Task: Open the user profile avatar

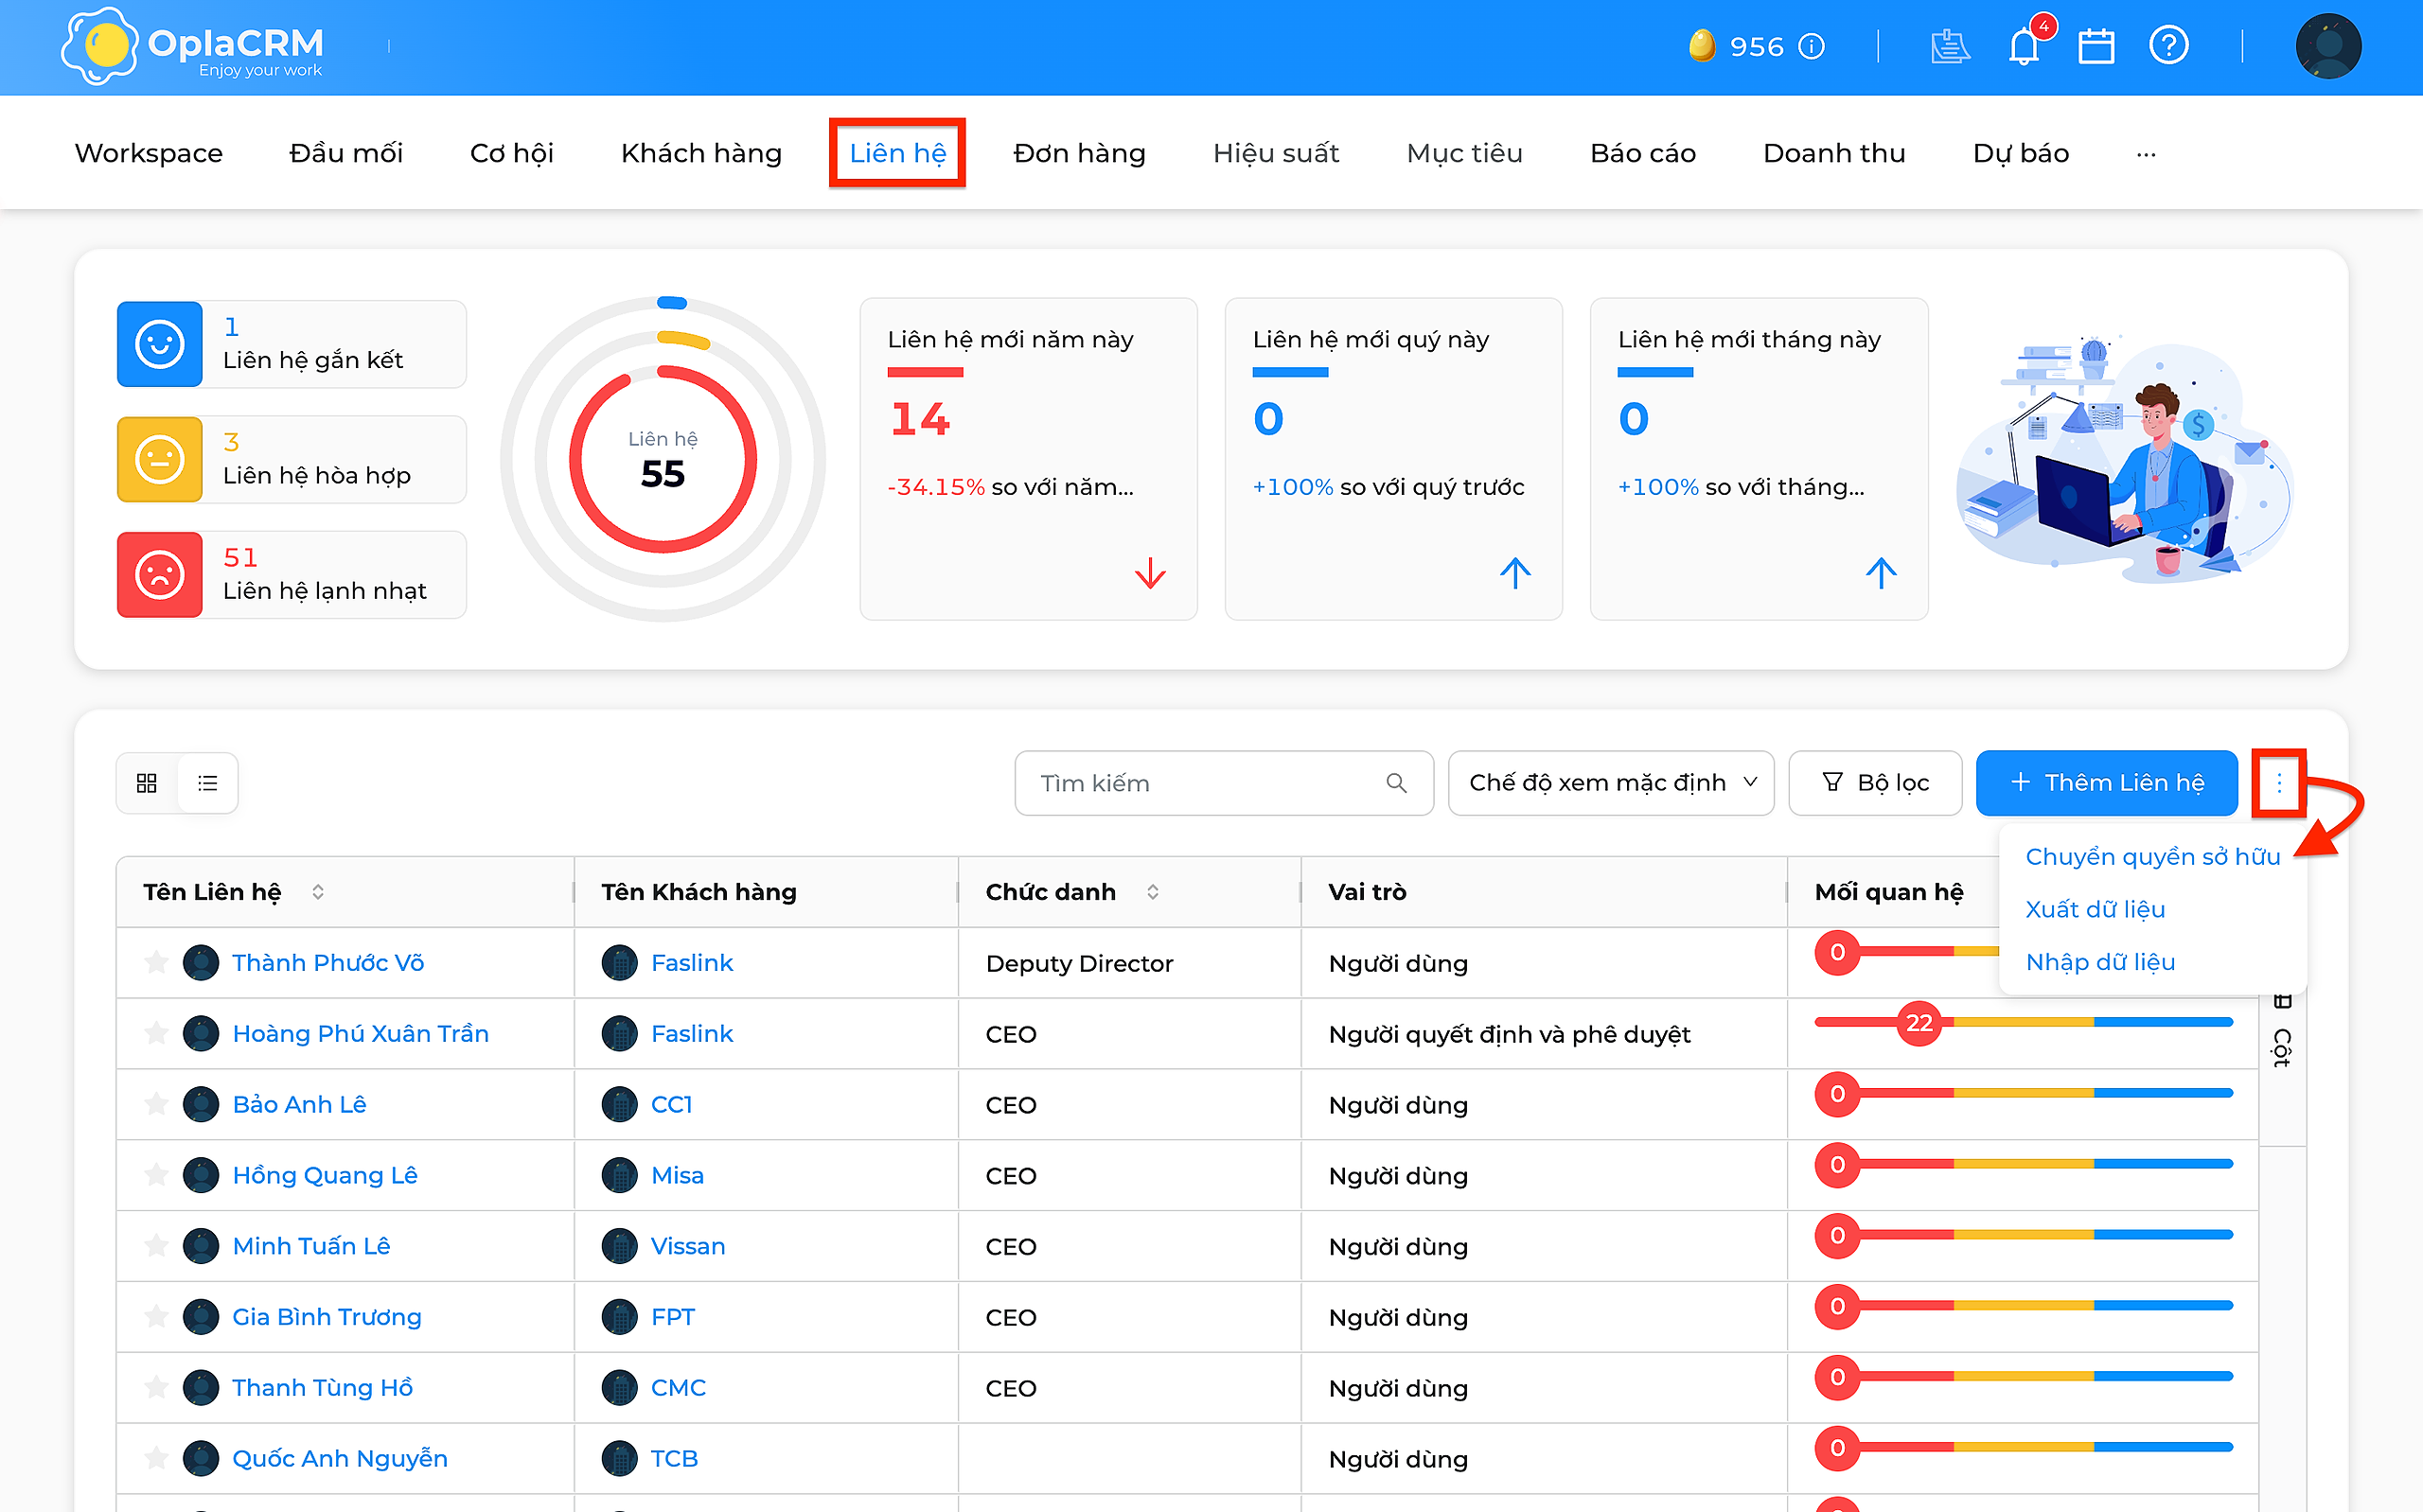Action: pyautogui.click(x=2328, y=46)
